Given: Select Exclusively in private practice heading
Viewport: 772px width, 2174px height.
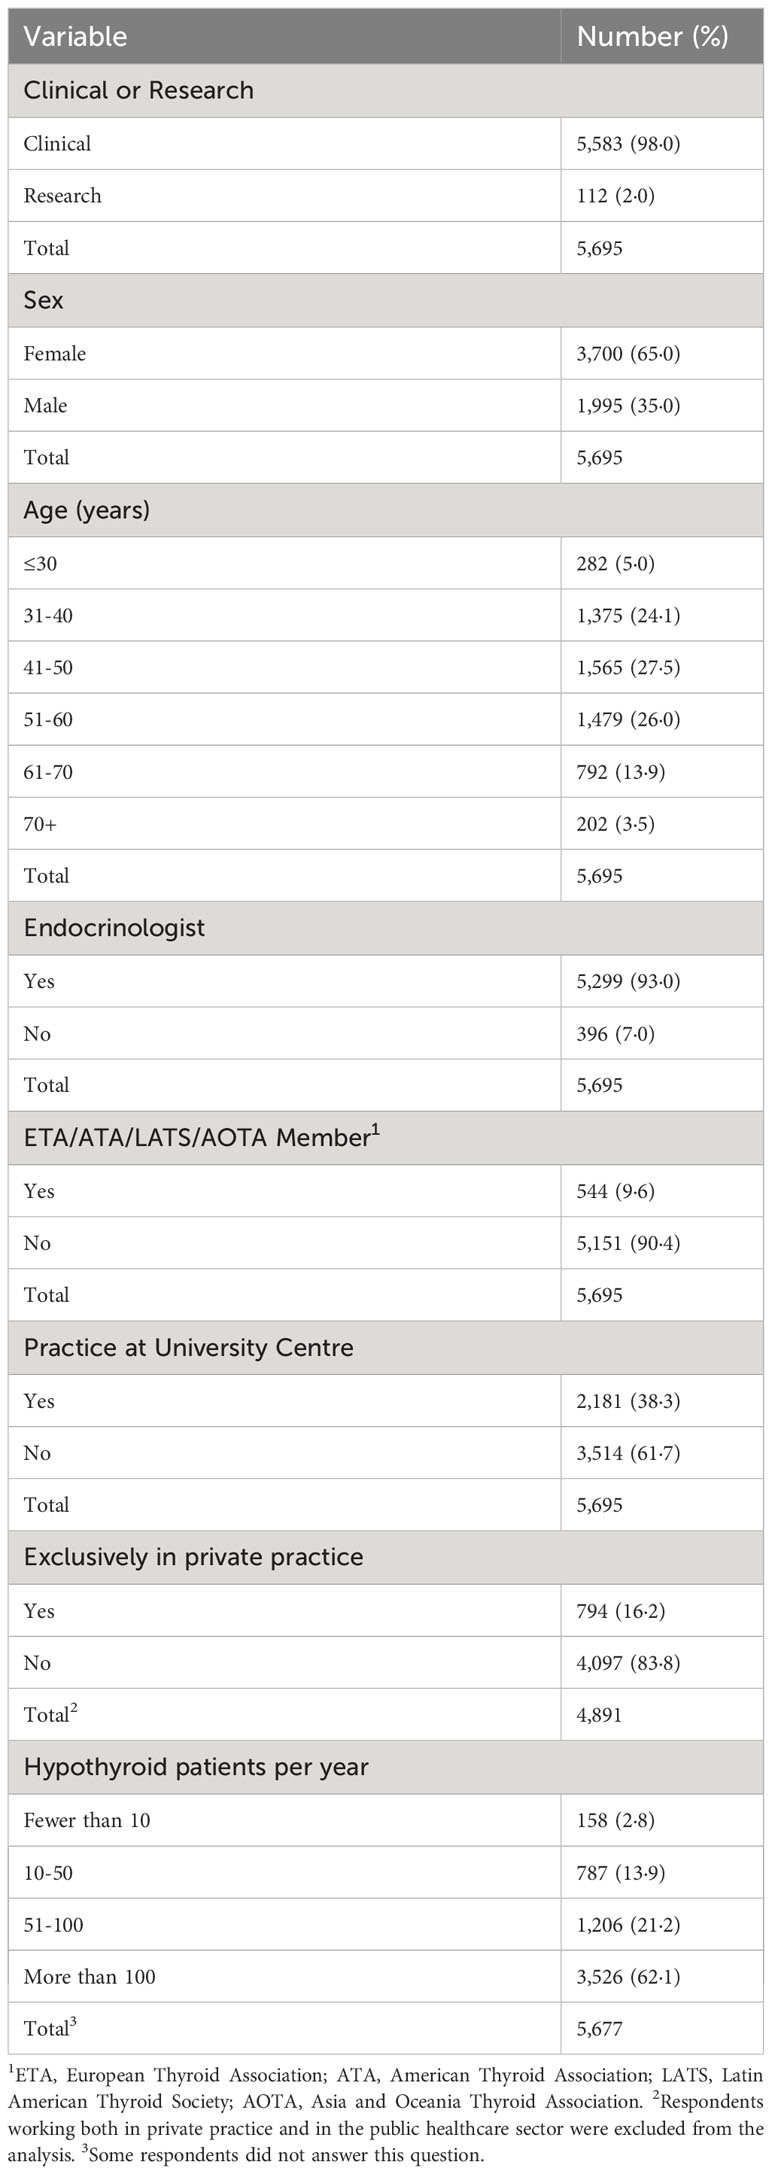Looking at the screenshot, I should point(194,1557).
